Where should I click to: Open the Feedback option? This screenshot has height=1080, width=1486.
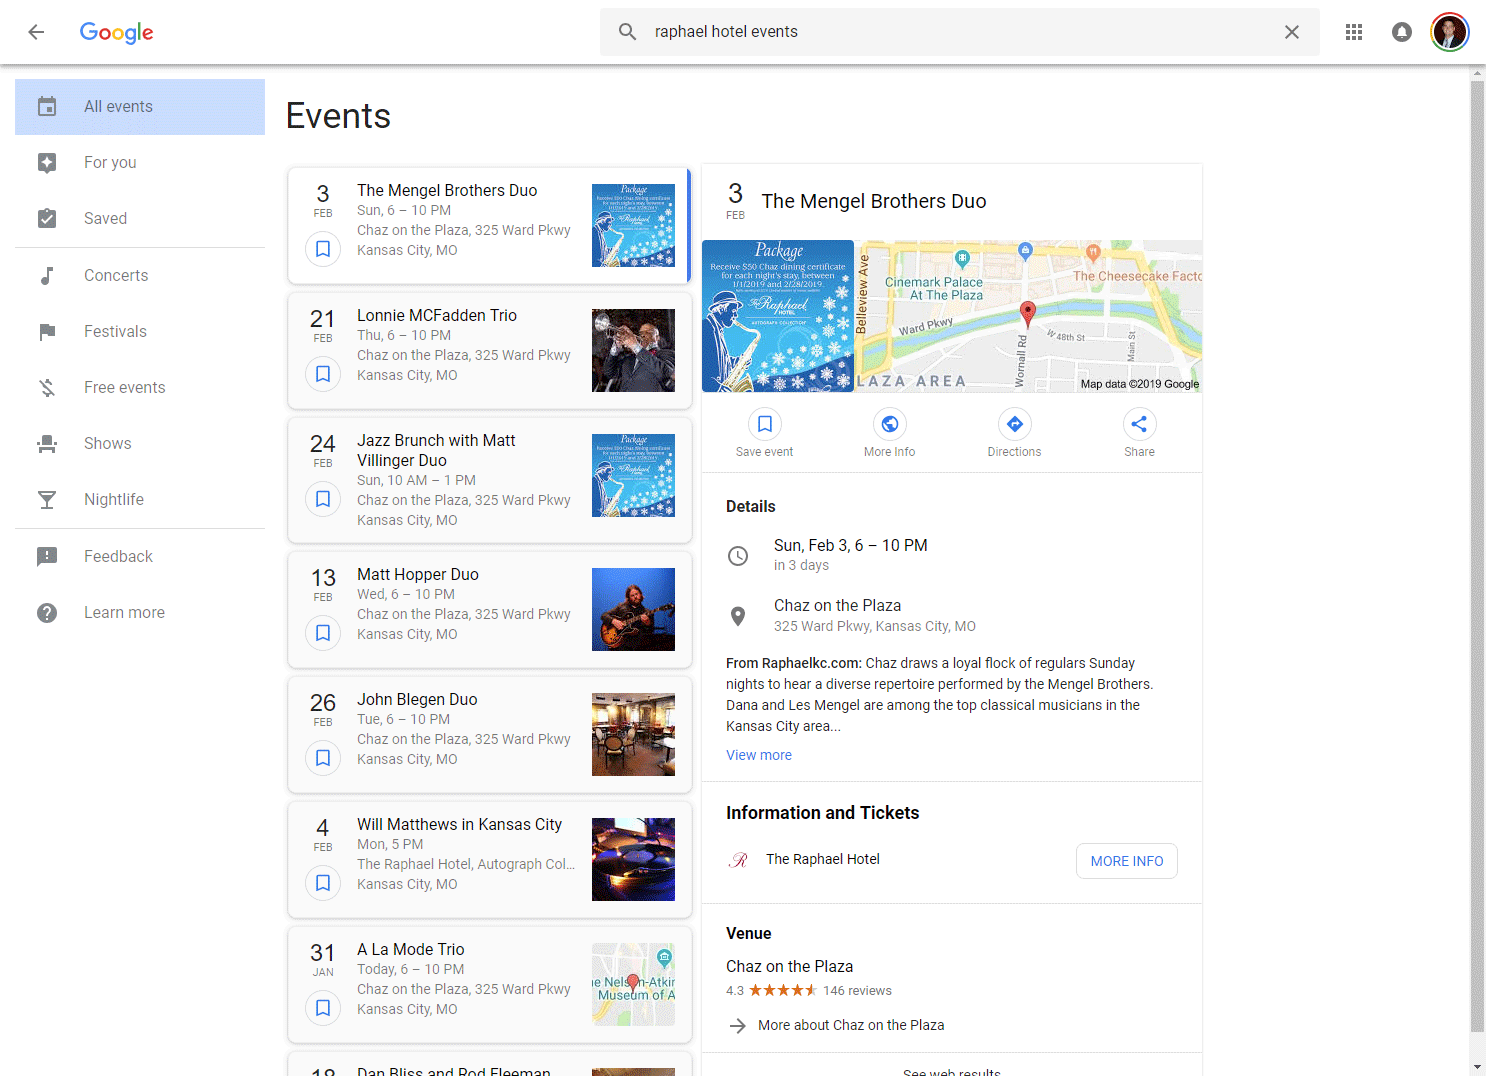140,557
